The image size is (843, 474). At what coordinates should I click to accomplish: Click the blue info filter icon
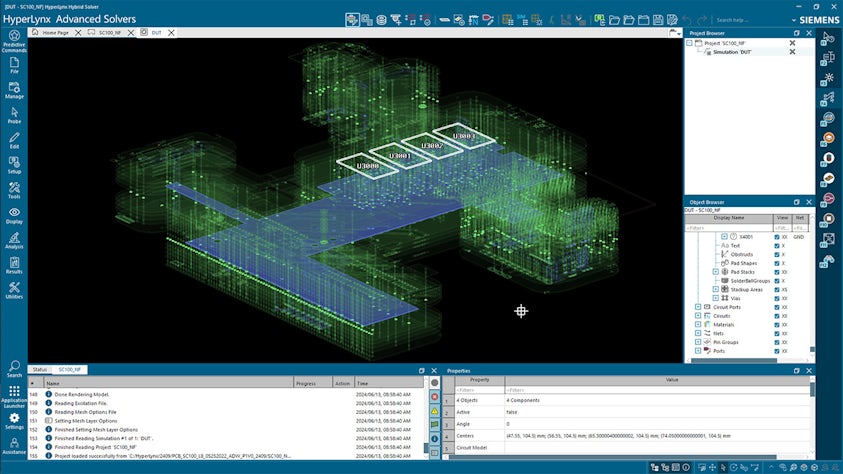(434, 439)
